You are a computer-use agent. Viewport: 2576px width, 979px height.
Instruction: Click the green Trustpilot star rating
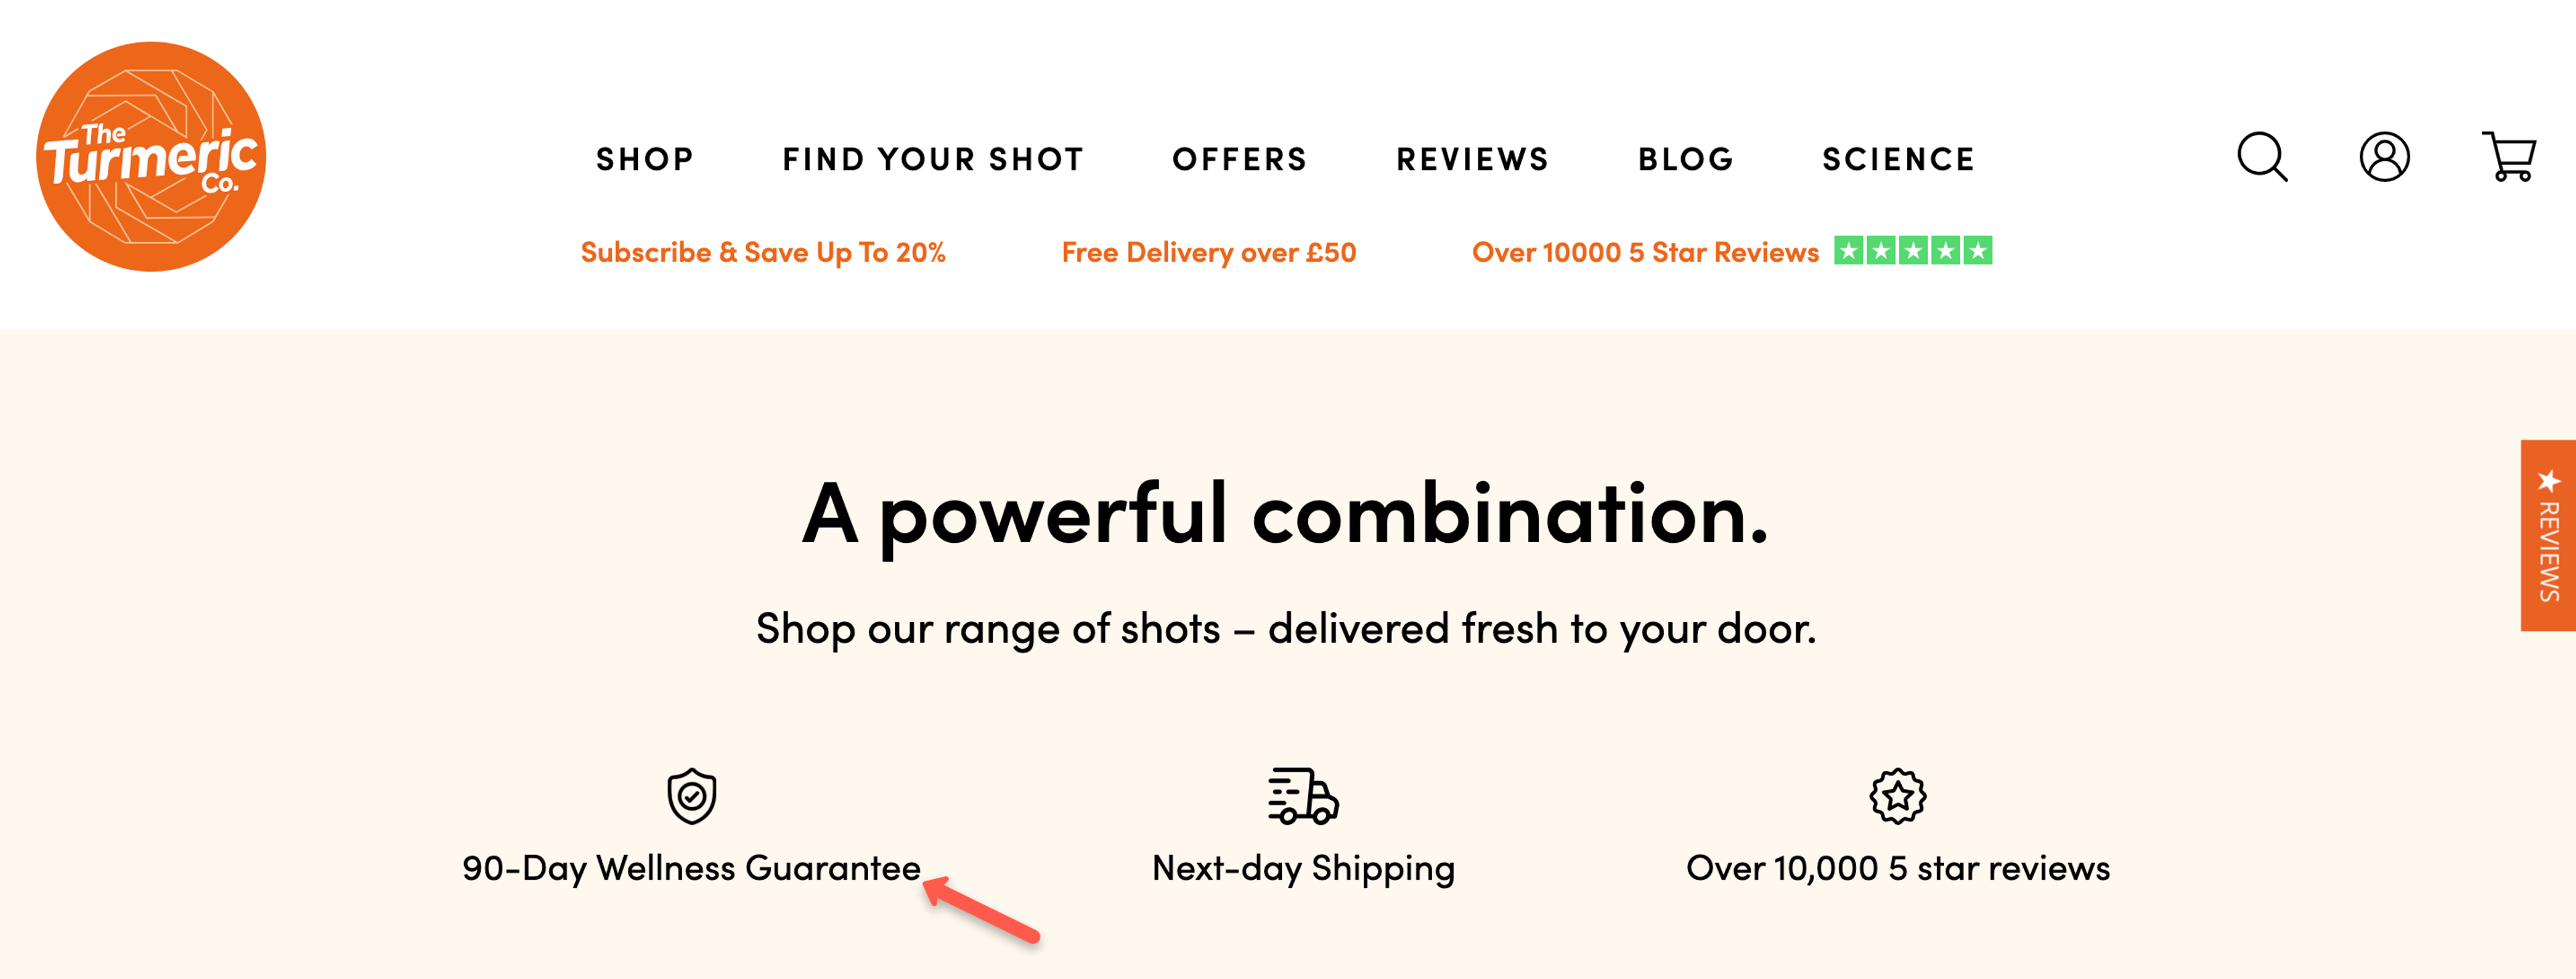click(x=1911, y=252)
